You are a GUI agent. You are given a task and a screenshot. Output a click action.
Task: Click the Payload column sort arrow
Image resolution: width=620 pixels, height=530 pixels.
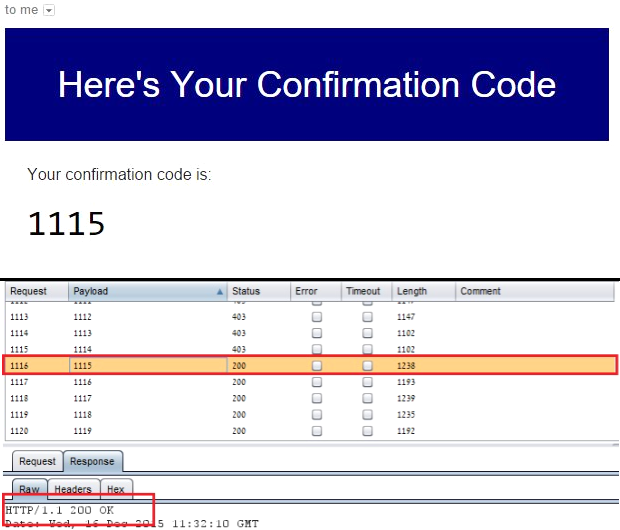pyautogui.click(x=219, y=292)
